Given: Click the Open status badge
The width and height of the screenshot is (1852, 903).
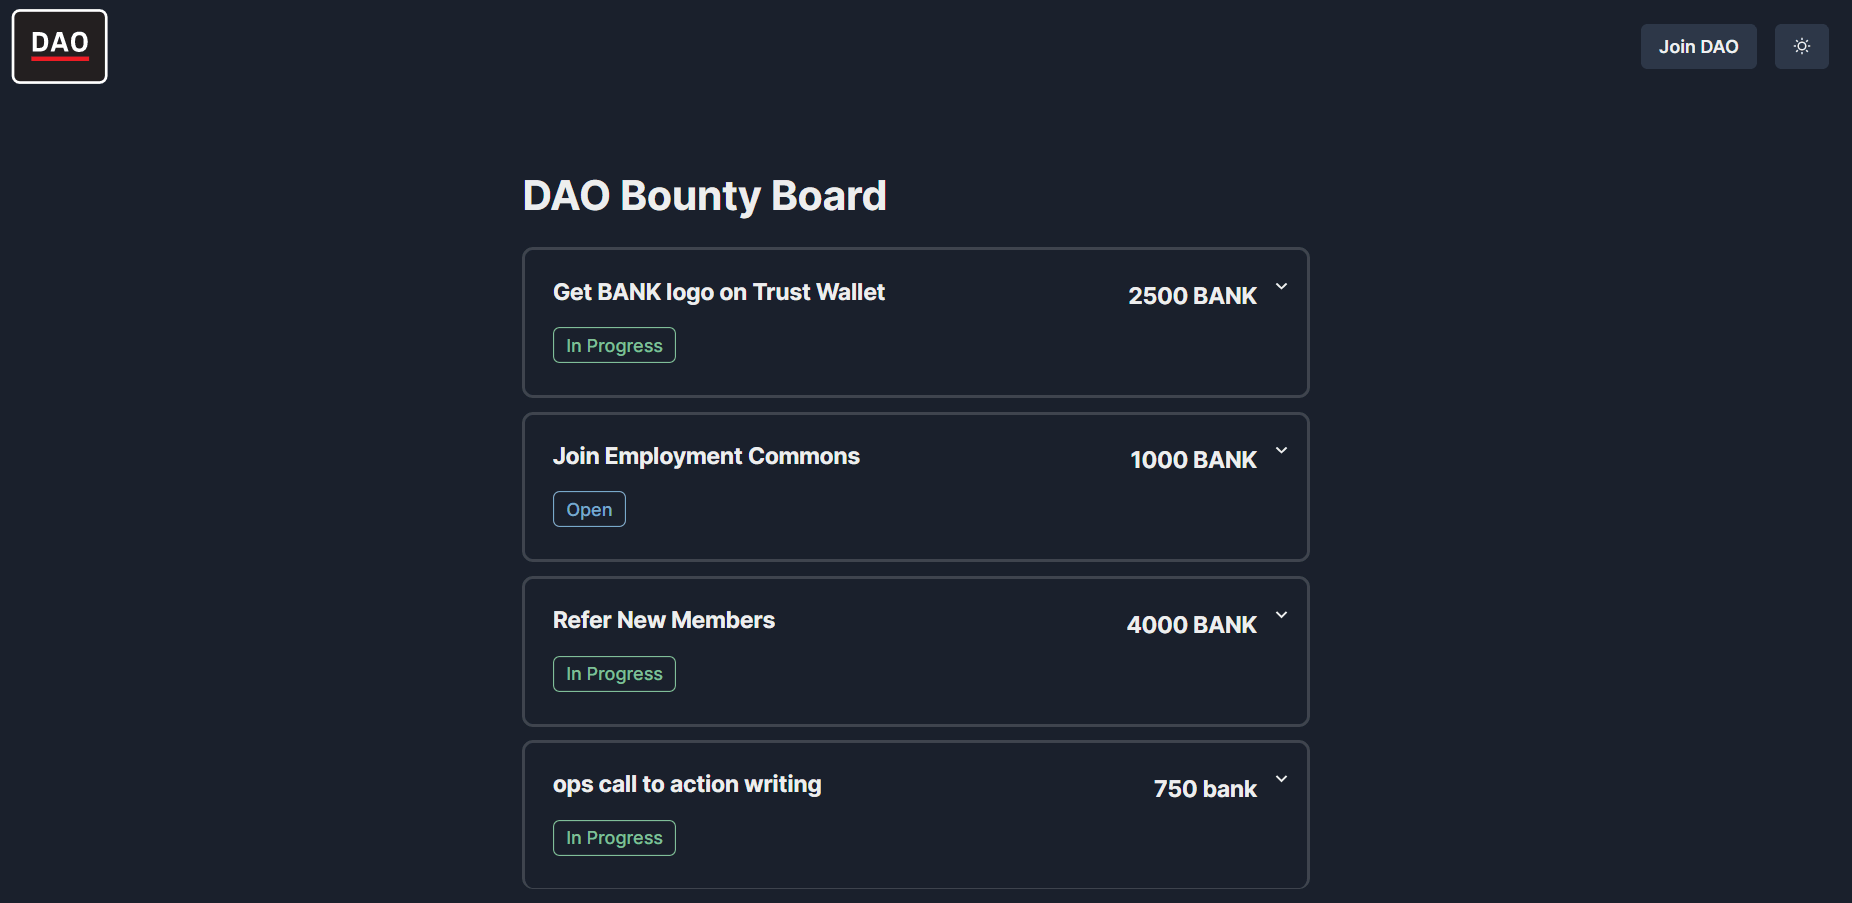Looking at the screenshot, I should click(589, 509).
